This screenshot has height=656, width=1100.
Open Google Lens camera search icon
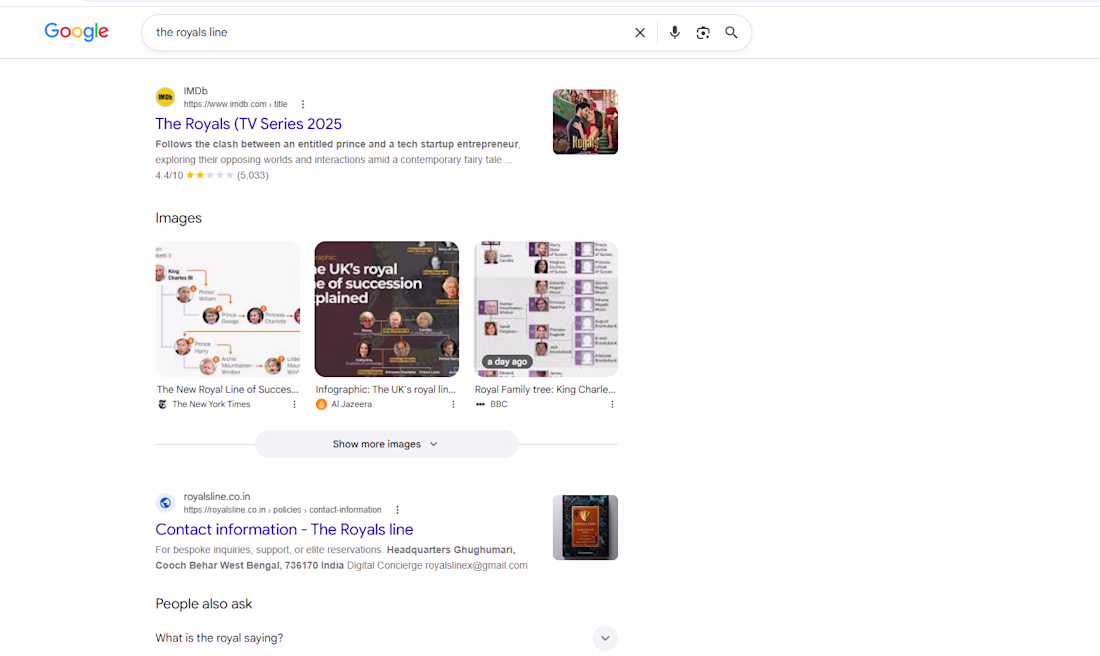pos(703,32)
